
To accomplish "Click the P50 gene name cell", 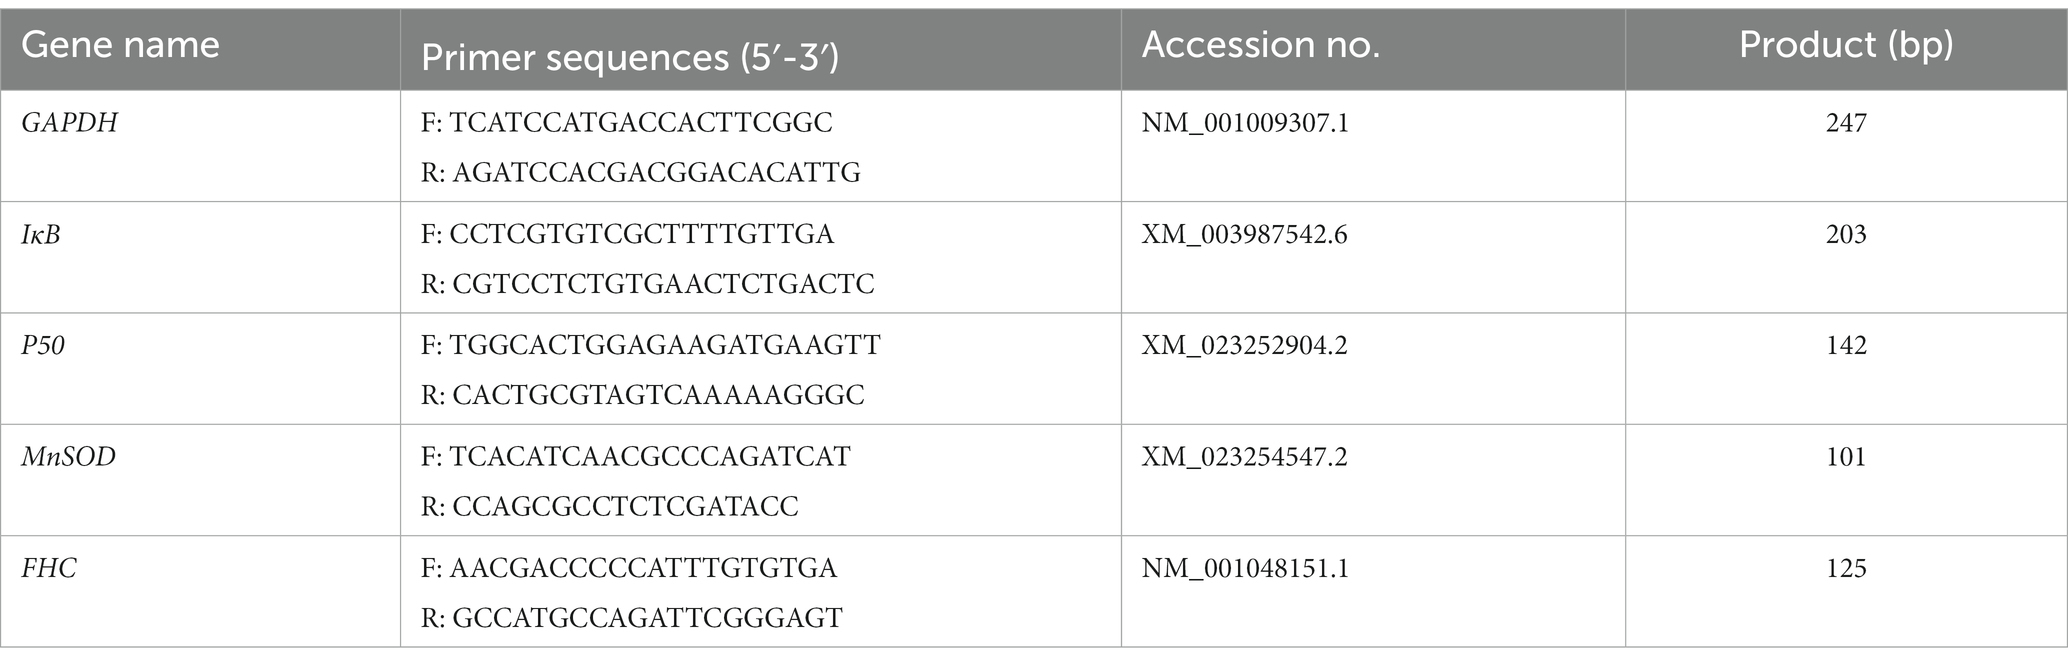I will pos(43,345).
